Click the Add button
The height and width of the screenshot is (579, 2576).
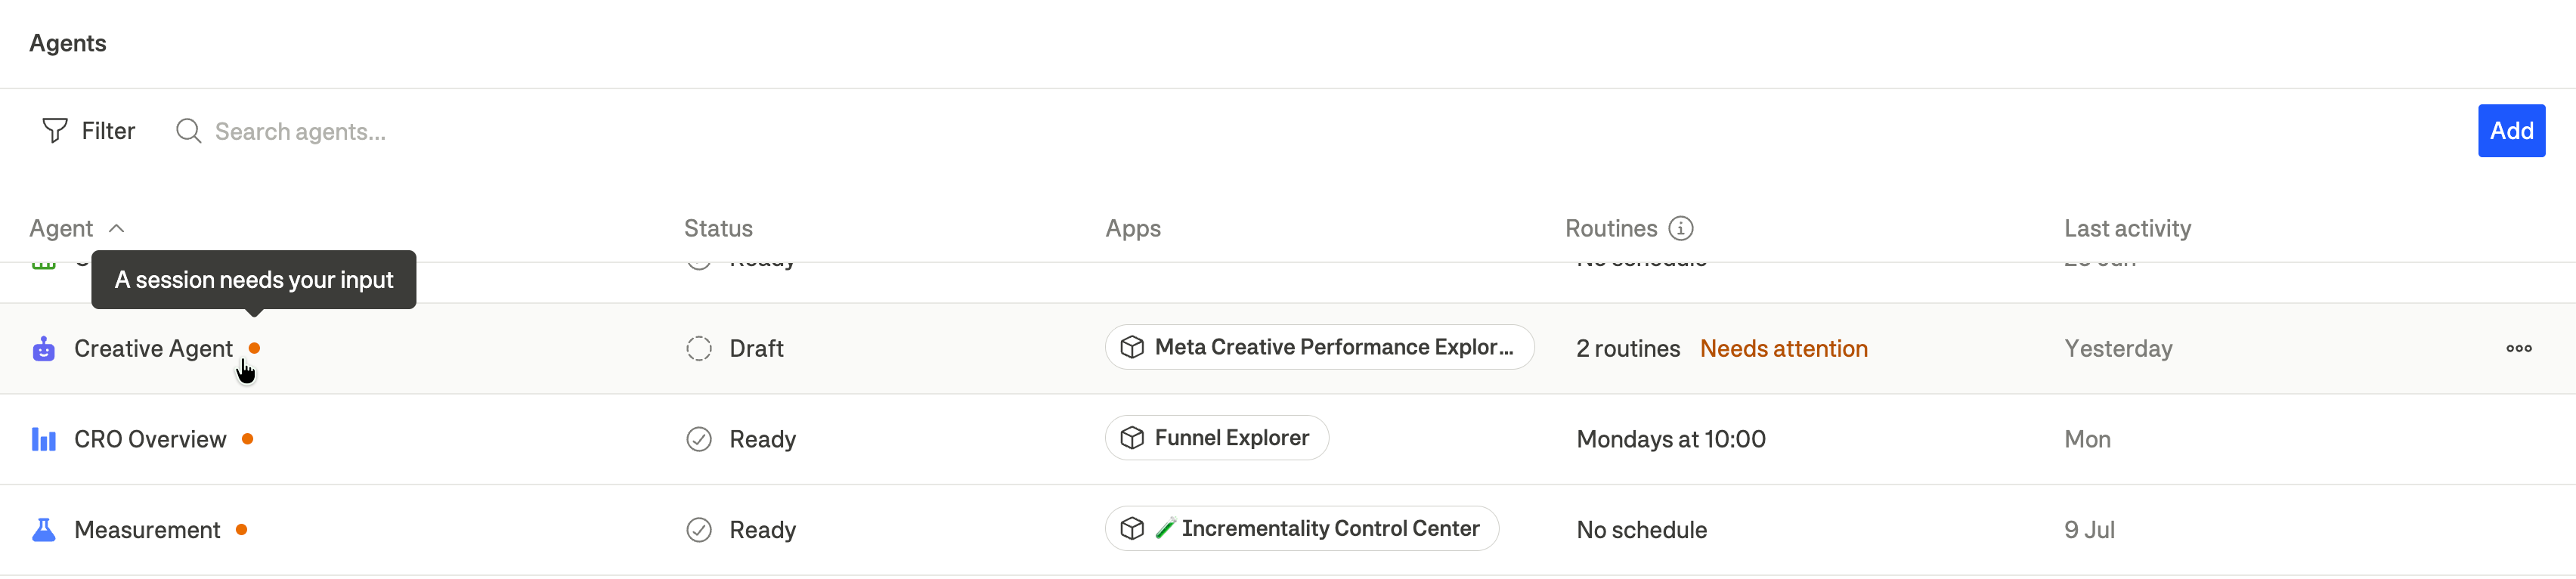2510,131
